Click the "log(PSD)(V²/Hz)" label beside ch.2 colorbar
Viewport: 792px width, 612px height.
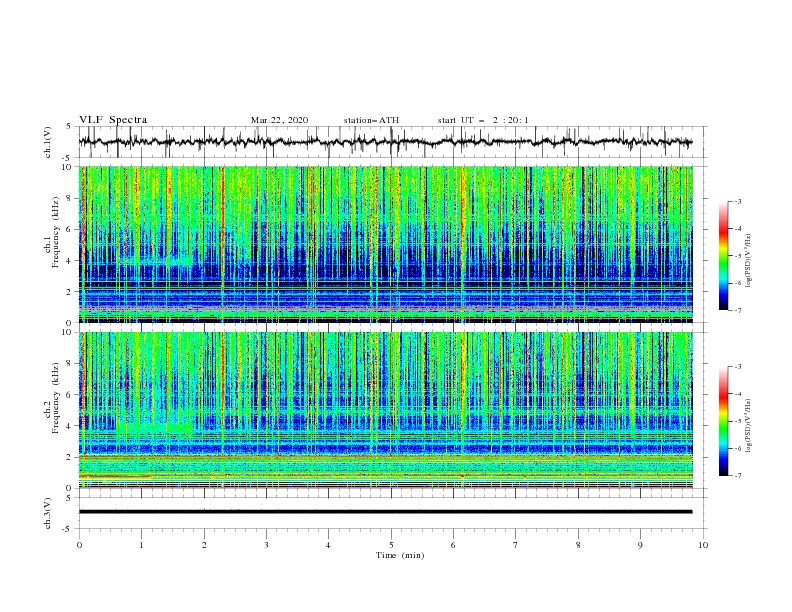tap(748, 425)
